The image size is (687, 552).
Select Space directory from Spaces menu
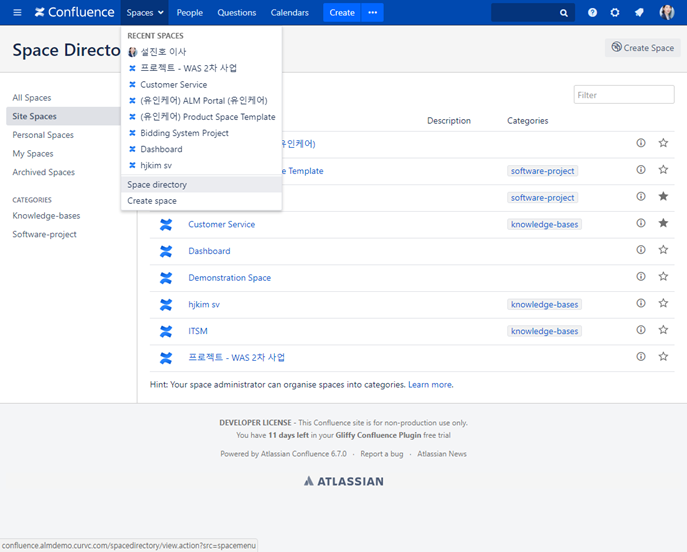tap(157, 185)
